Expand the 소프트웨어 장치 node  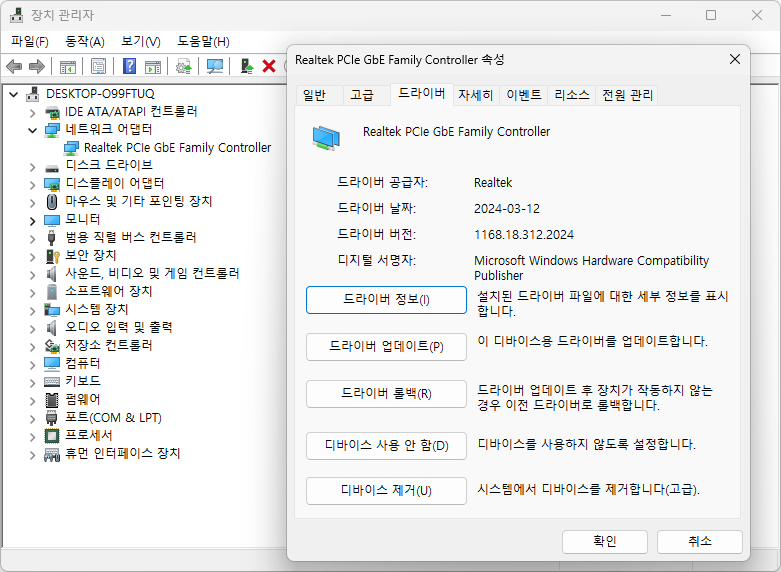[32, 292]
